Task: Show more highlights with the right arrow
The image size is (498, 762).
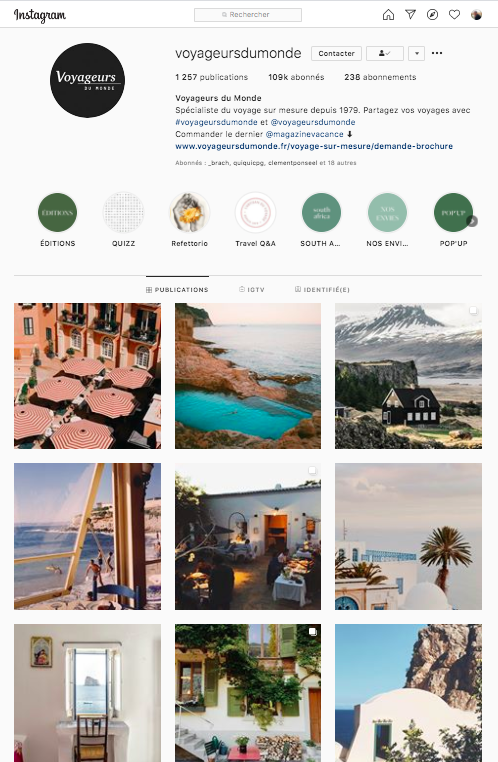Action: (472, 221)
